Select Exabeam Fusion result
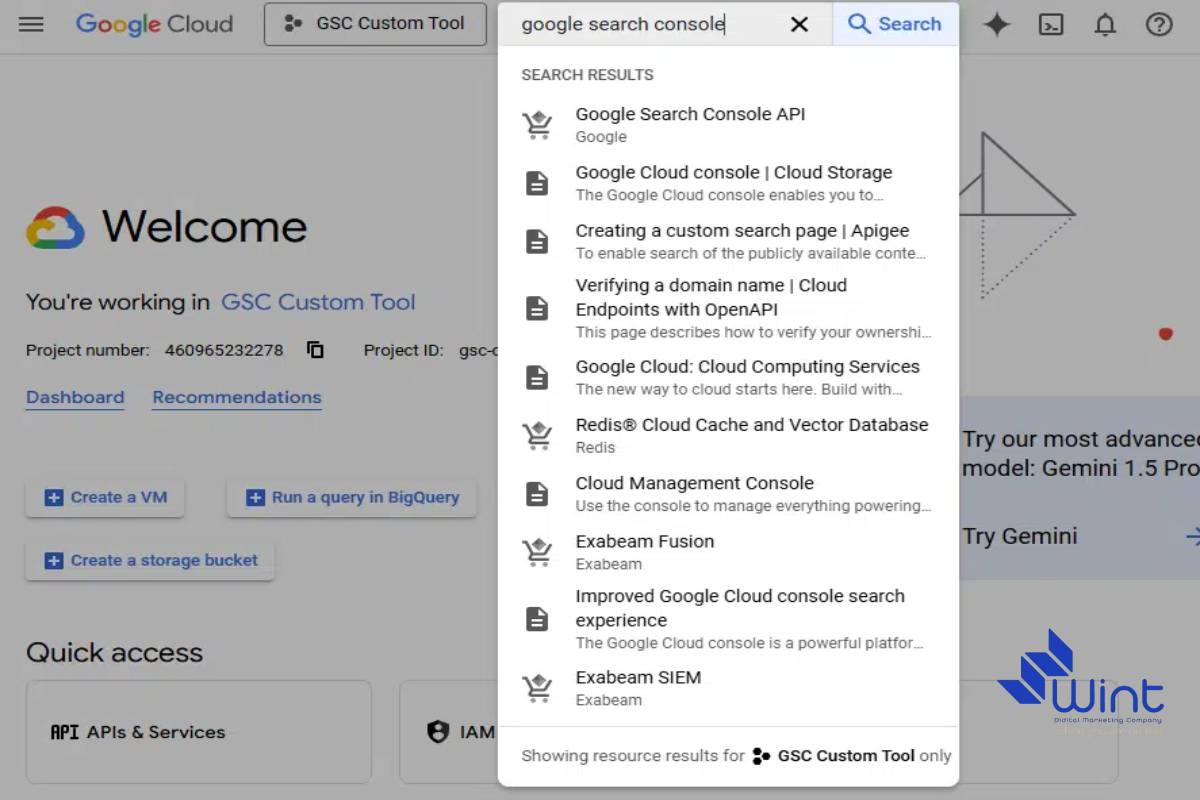 pos(728,552)
